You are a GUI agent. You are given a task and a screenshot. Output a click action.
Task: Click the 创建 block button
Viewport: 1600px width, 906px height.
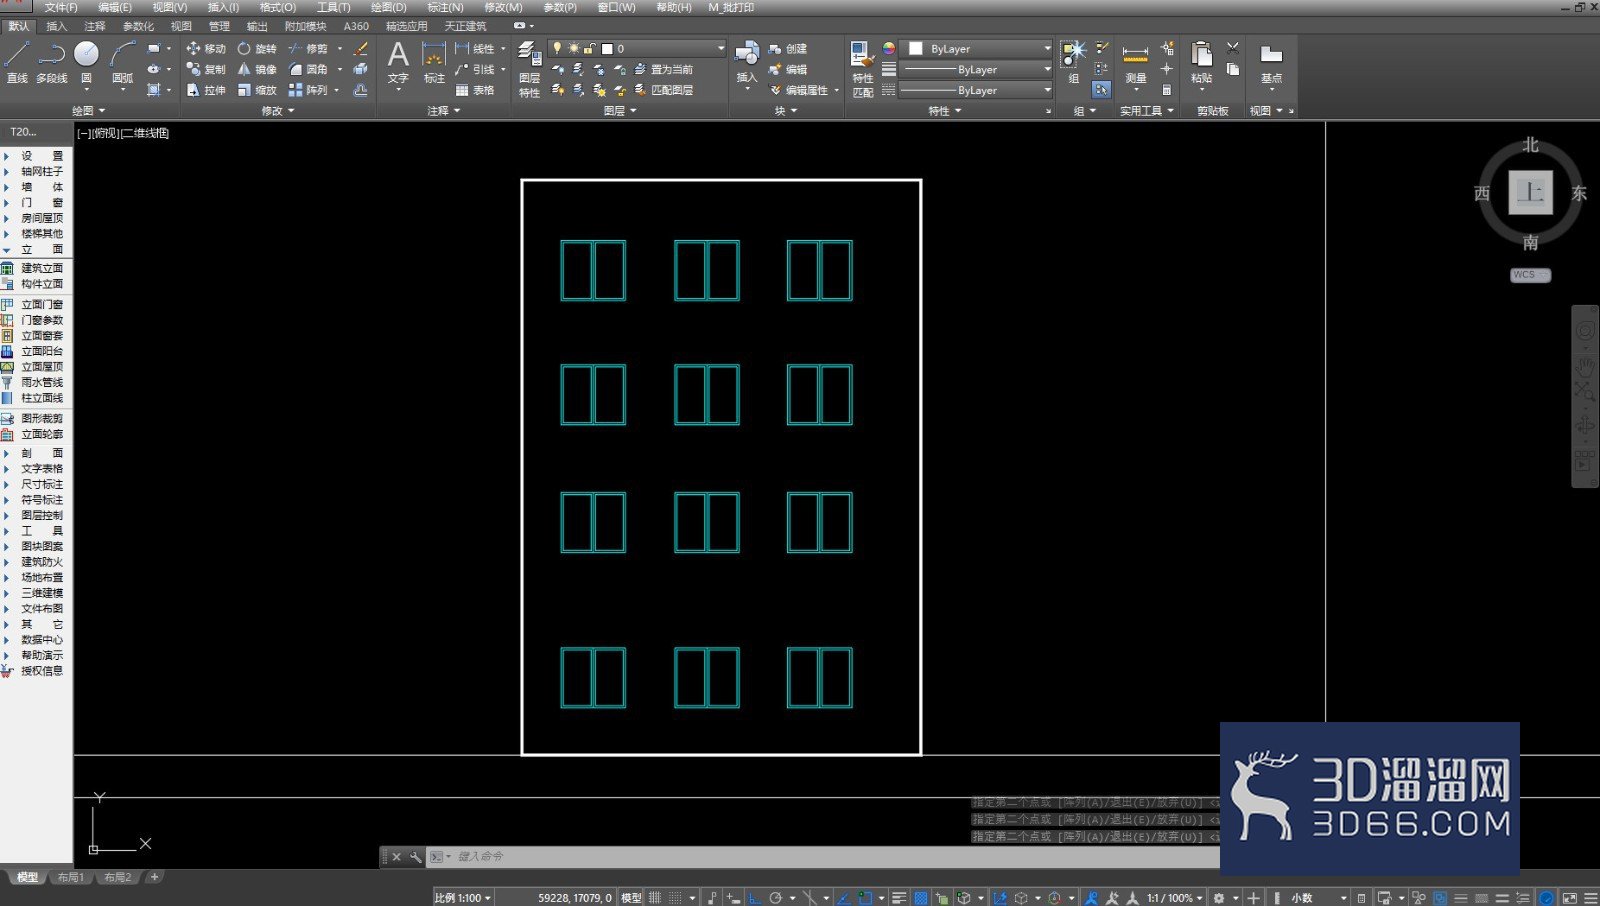coord(788,48)
